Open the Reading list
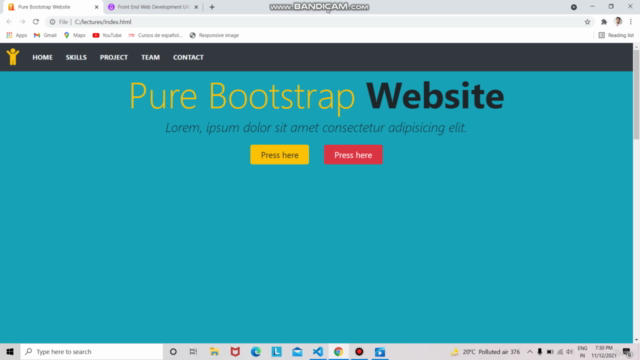 click(616, 35)
